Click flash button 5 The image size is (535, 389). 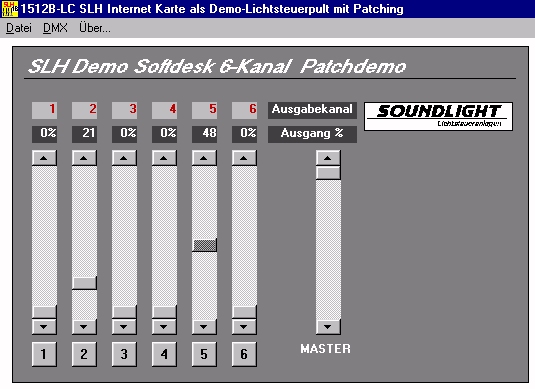pyautogui.click(x=204, y=354)
